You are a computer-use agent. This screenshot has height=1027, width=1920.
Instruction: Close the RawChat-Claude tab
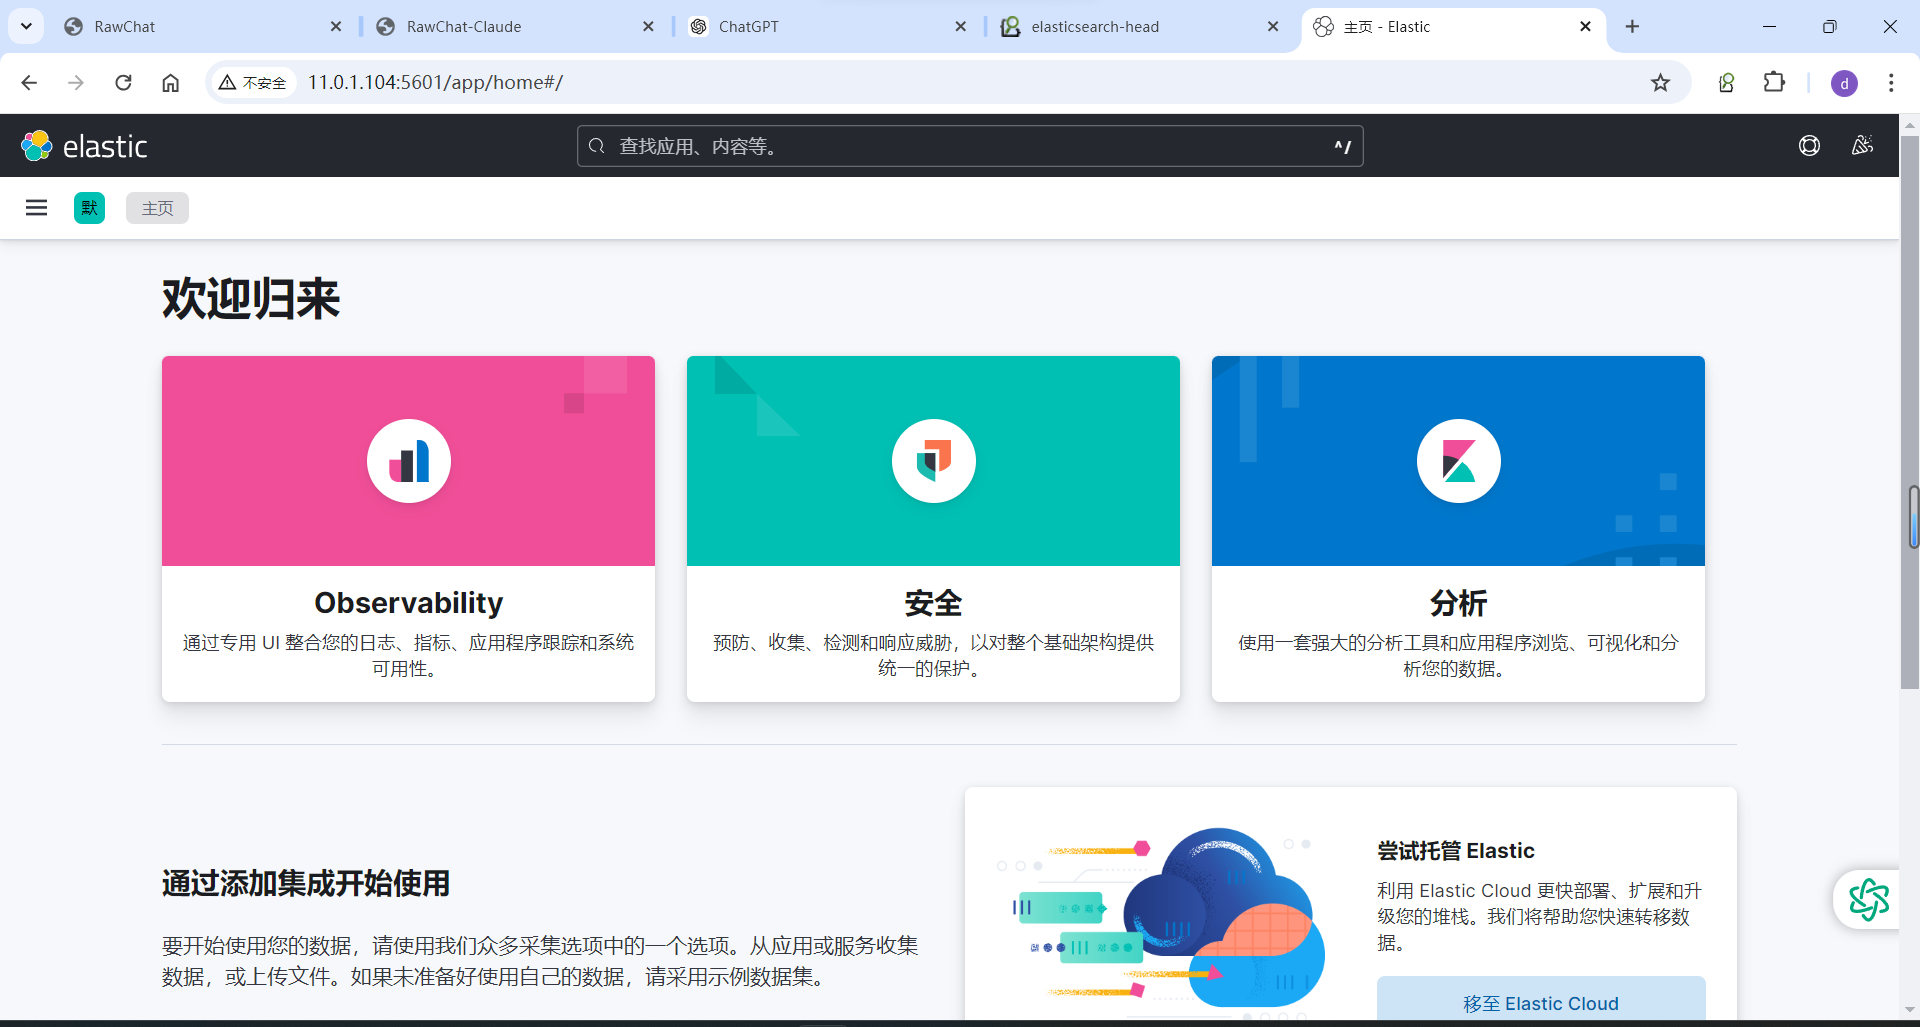[648, 27]
